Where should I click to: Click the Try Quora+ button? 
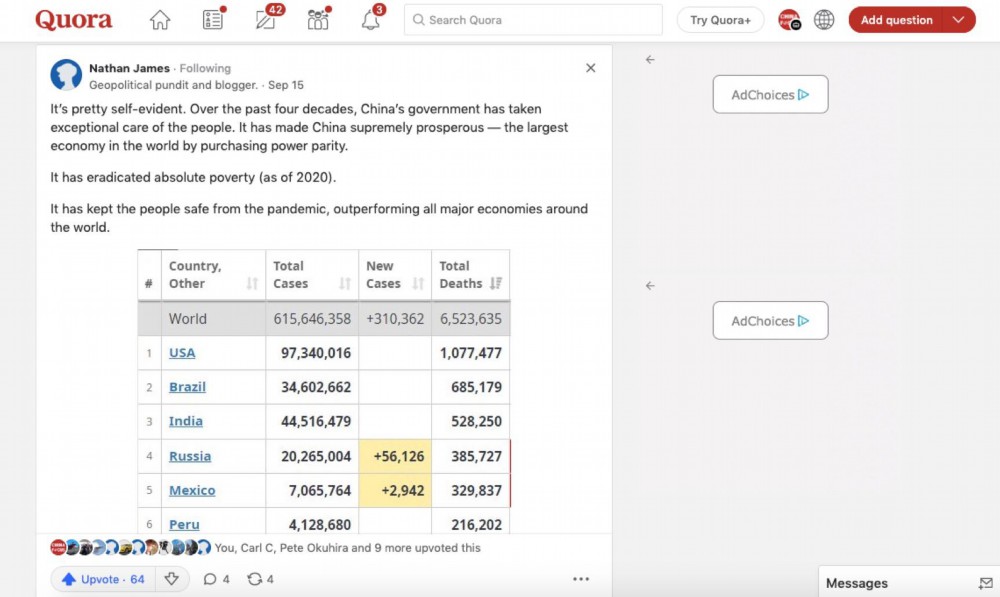[721, 20]
